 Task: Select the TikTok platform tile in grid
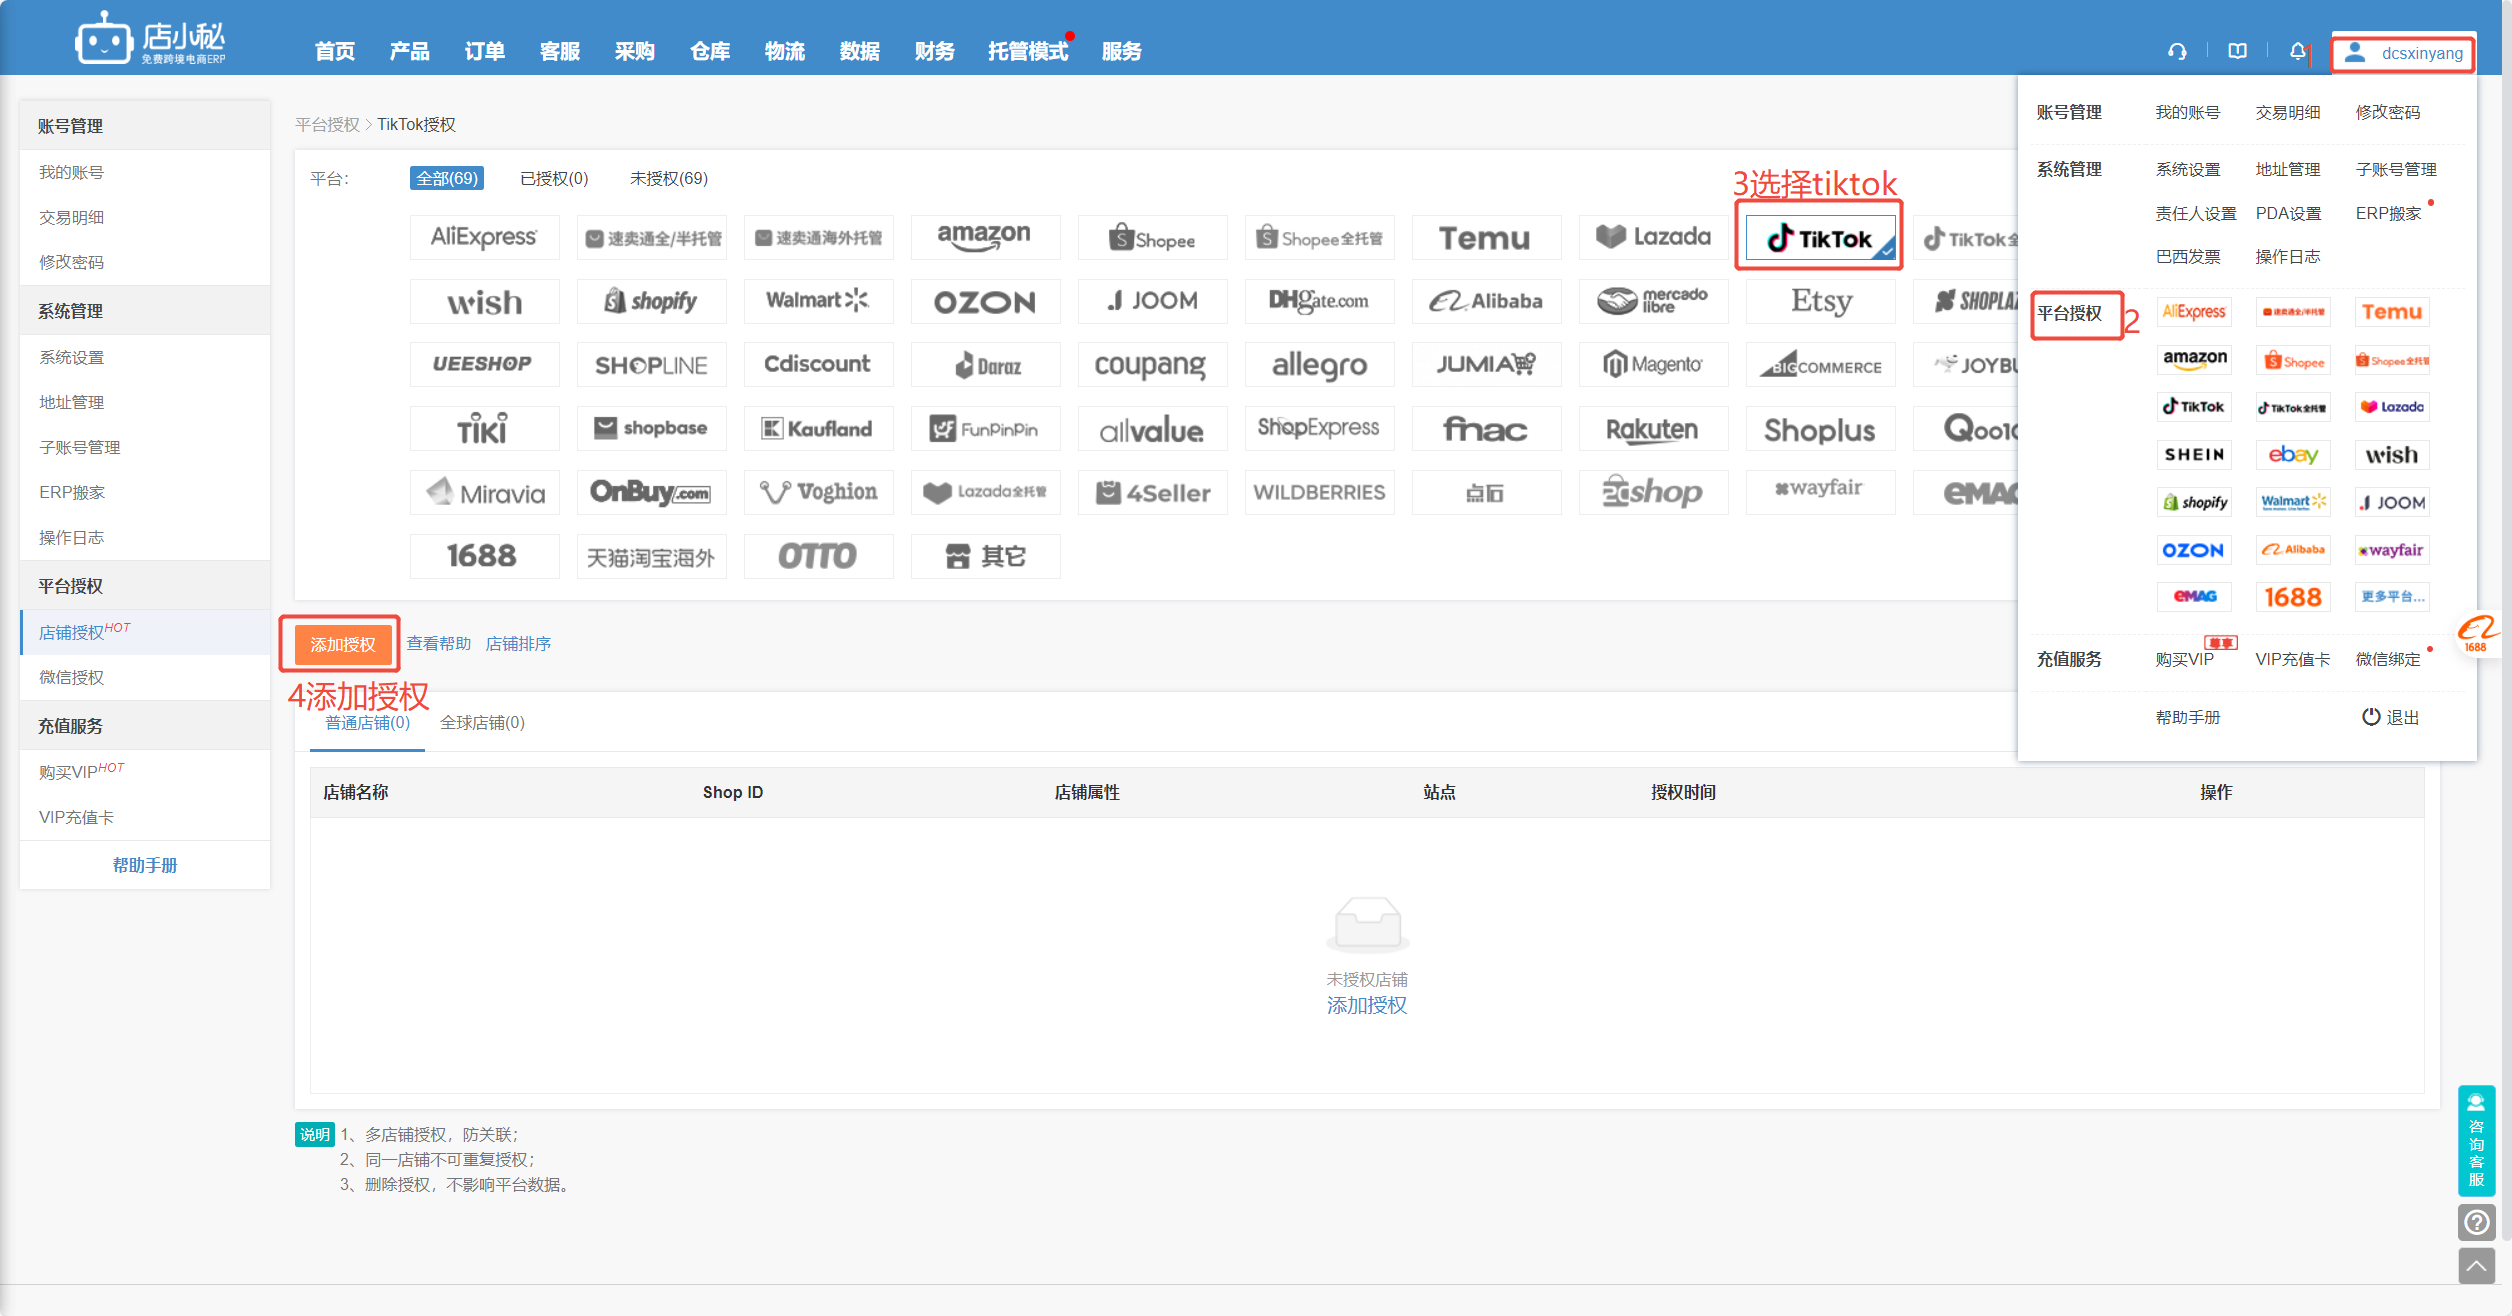pos(1820,238)
